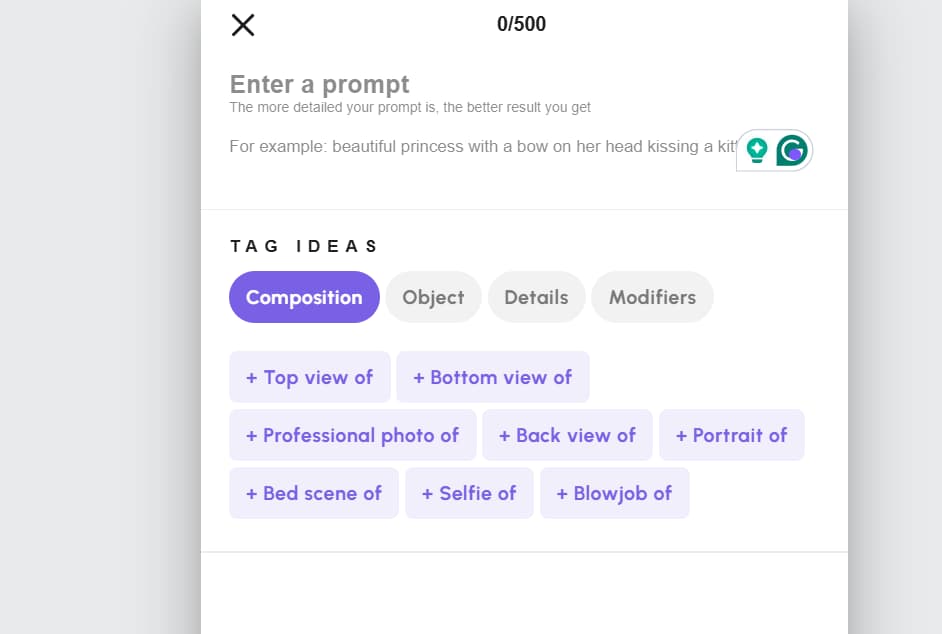This screenshot has height=634, width=942.
Task: Open the Modifiers tag tab
Action: [652, 297]
